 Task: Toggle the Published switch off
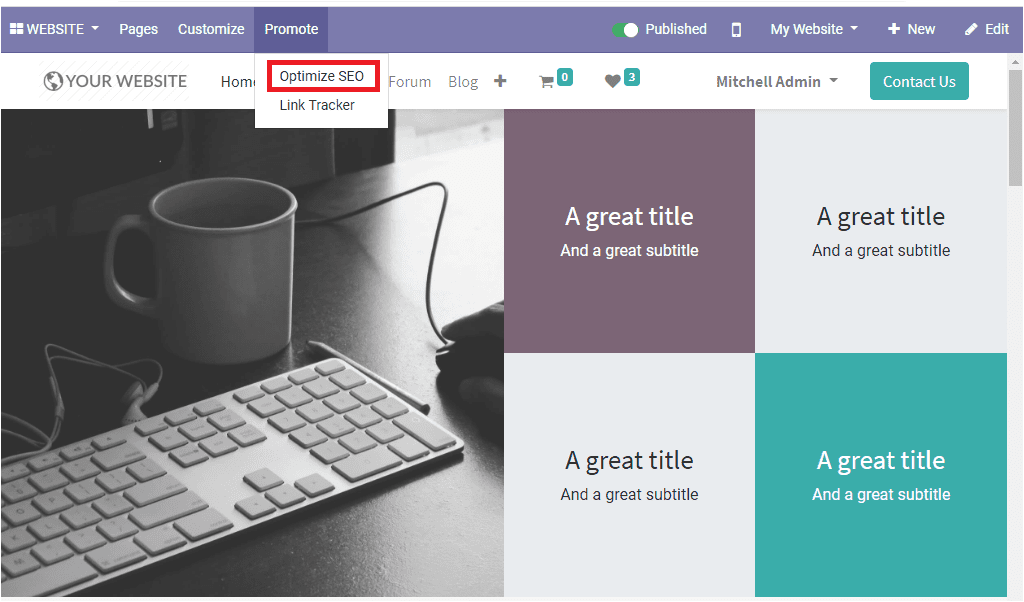[x=625, y=29]
